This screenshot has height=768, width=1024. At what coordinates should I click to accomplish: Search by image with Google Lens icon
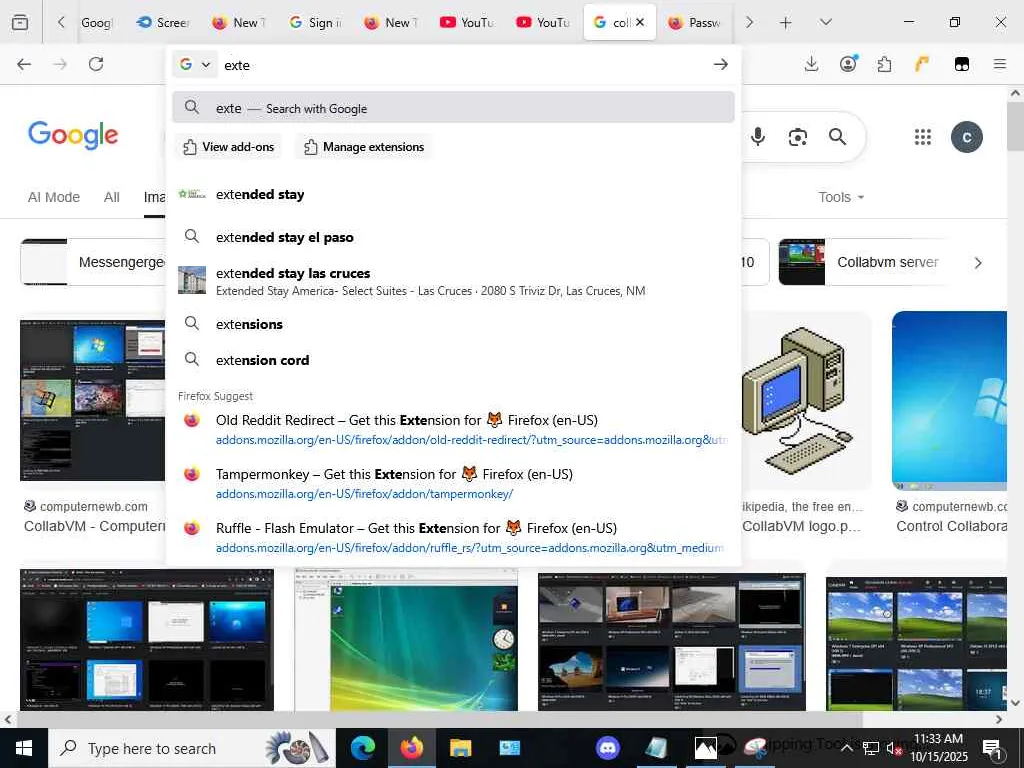(797, 137)
